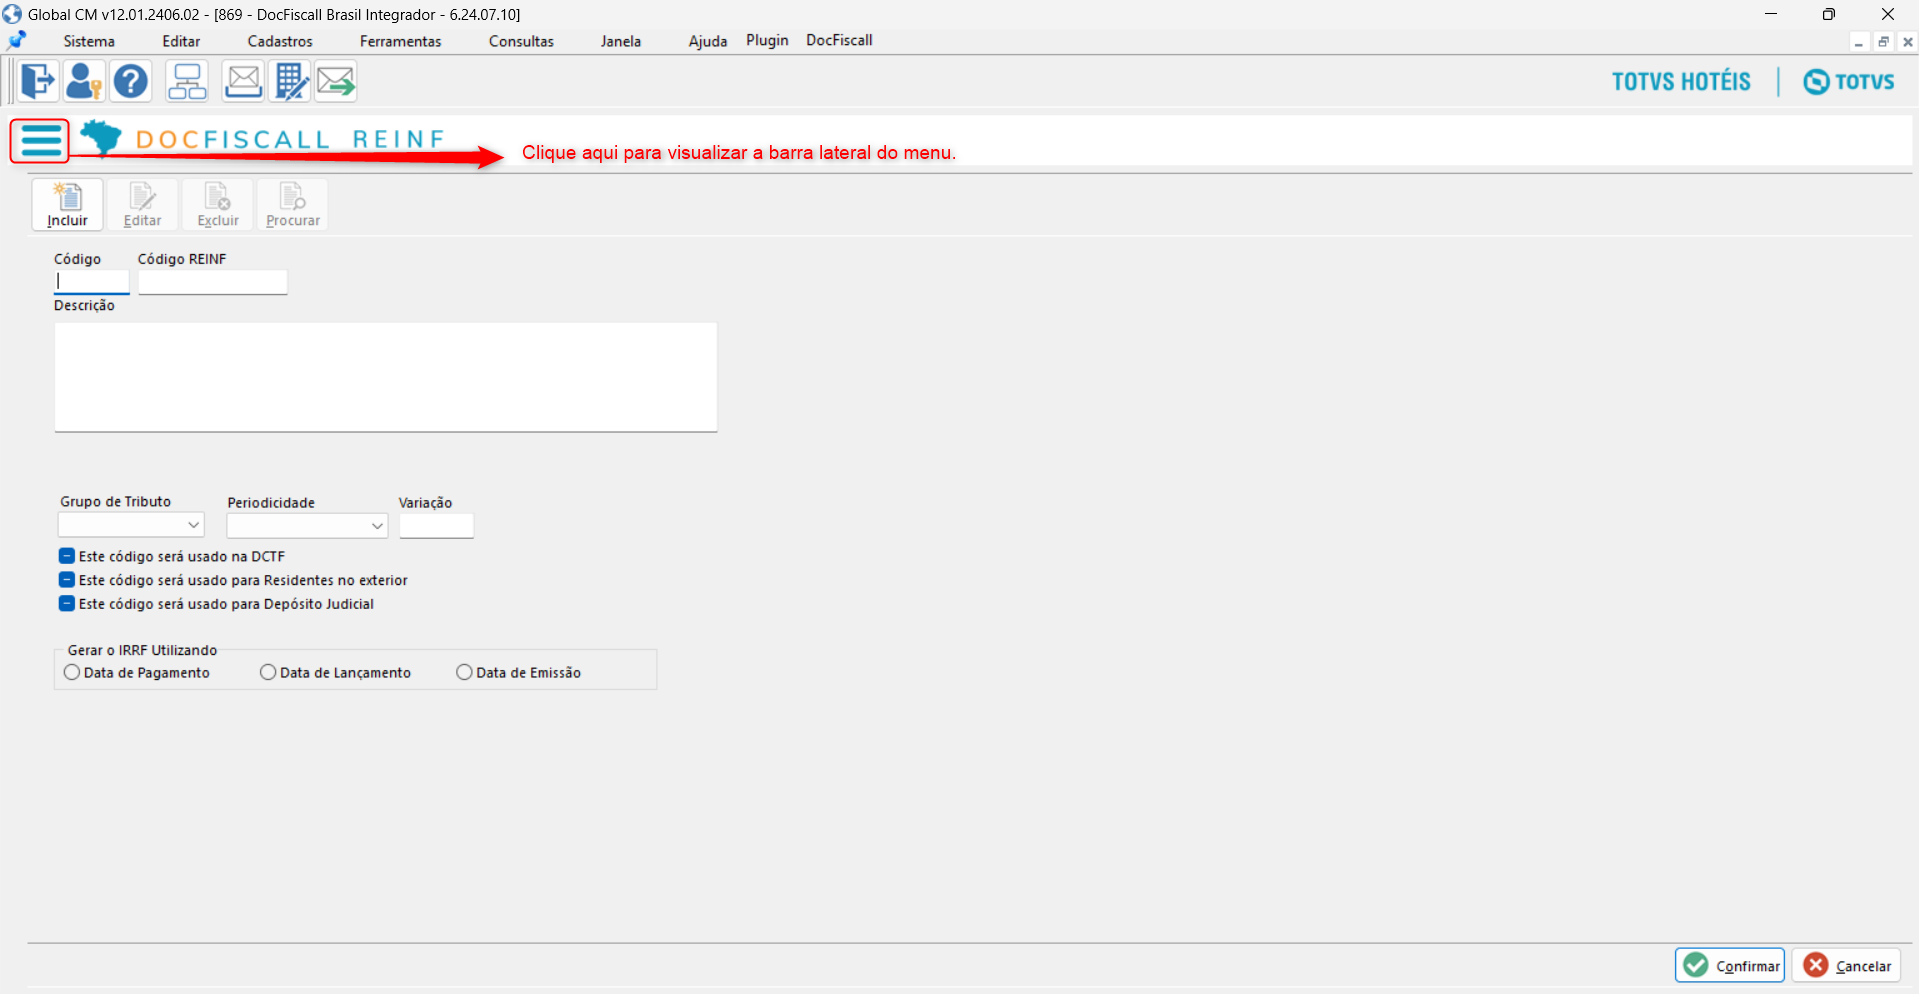
Task: Restore the inner document window
Action: [x=1883, y=42]
